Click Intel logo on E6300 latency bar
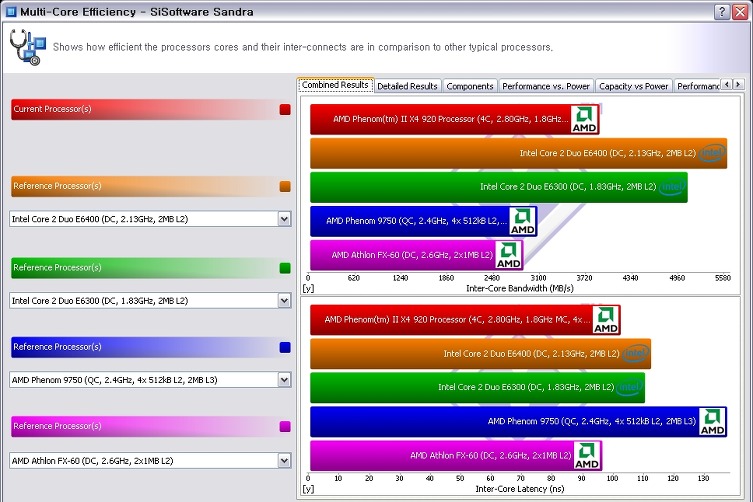753x502 pixels. [x=630, y=388]
